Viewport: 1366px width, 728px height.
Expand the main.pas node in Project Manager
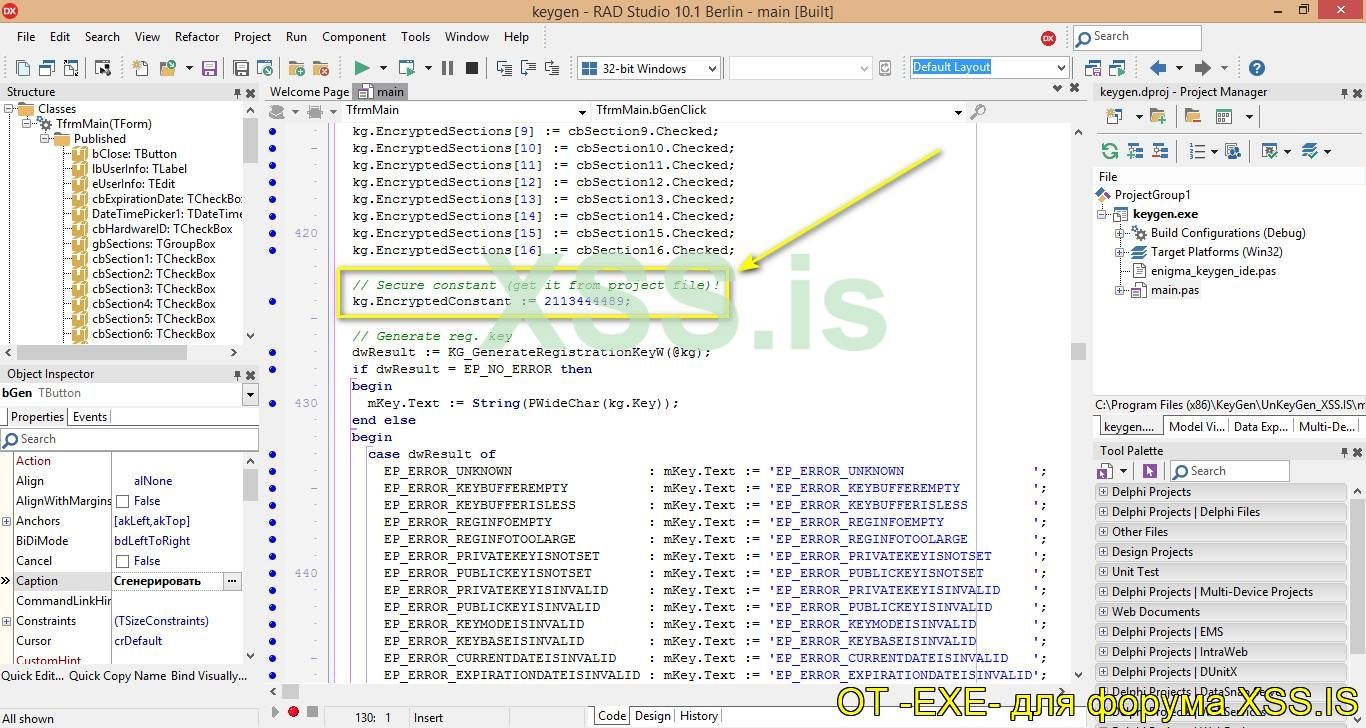pos(1121,290)
